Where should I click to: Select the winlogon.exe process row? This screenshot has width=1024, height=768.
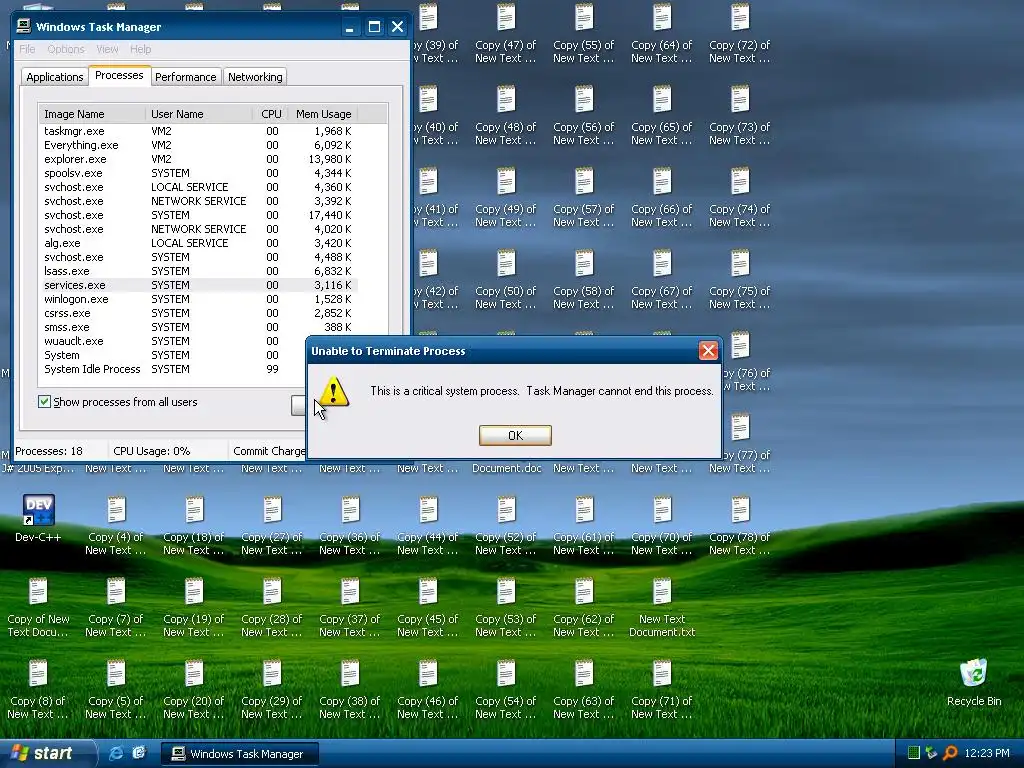pos(198,299)
